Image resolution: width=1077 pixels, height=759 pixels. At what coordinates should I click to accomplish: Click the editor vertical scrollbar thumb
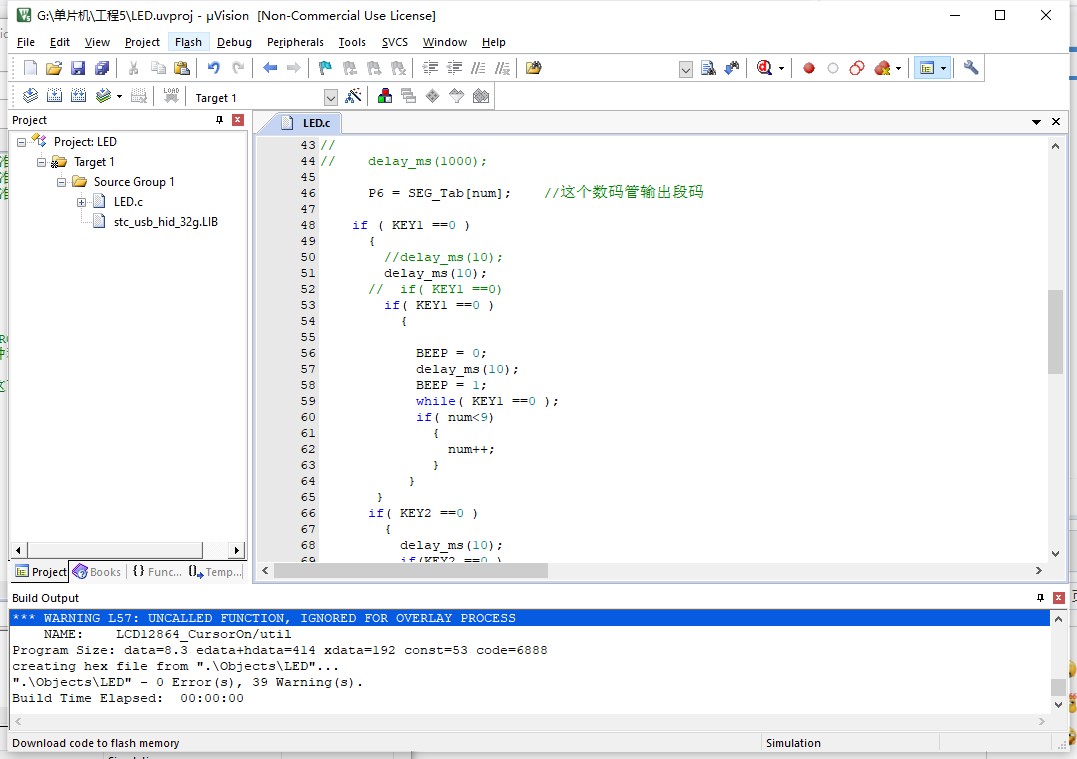tap(1055, 332)
